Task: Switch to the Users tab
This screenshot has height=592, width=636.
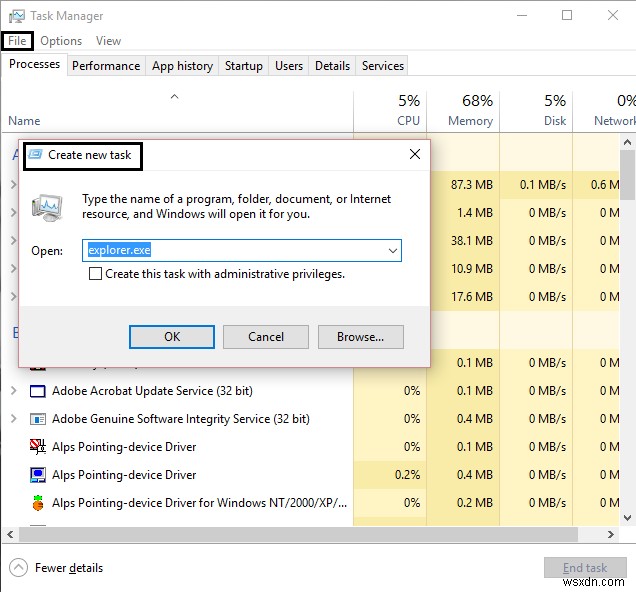Action: pos(289,66)
